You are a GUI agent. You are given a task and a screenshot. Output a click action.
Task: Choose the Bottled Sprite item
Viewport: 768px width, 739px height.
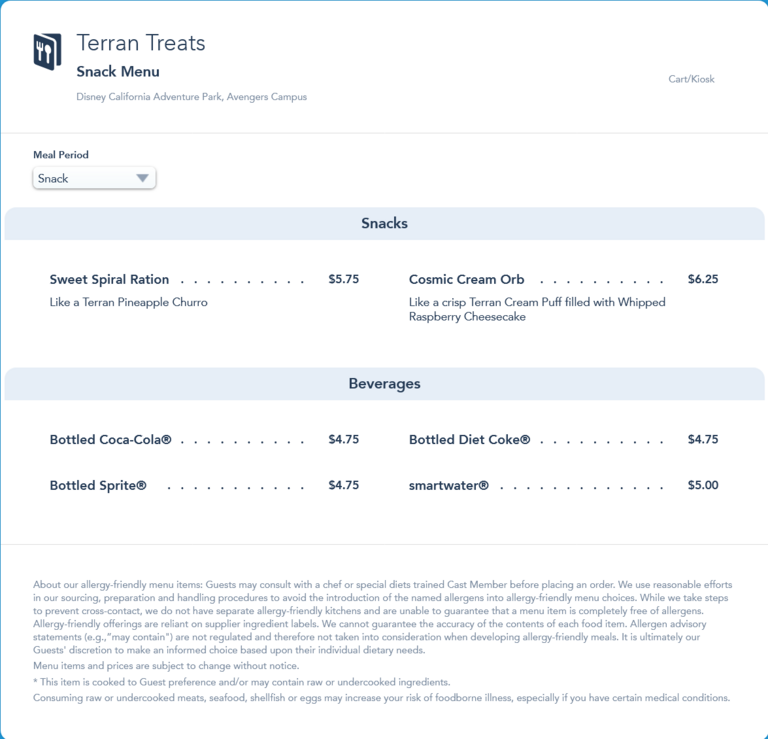(x=98, y=486)
